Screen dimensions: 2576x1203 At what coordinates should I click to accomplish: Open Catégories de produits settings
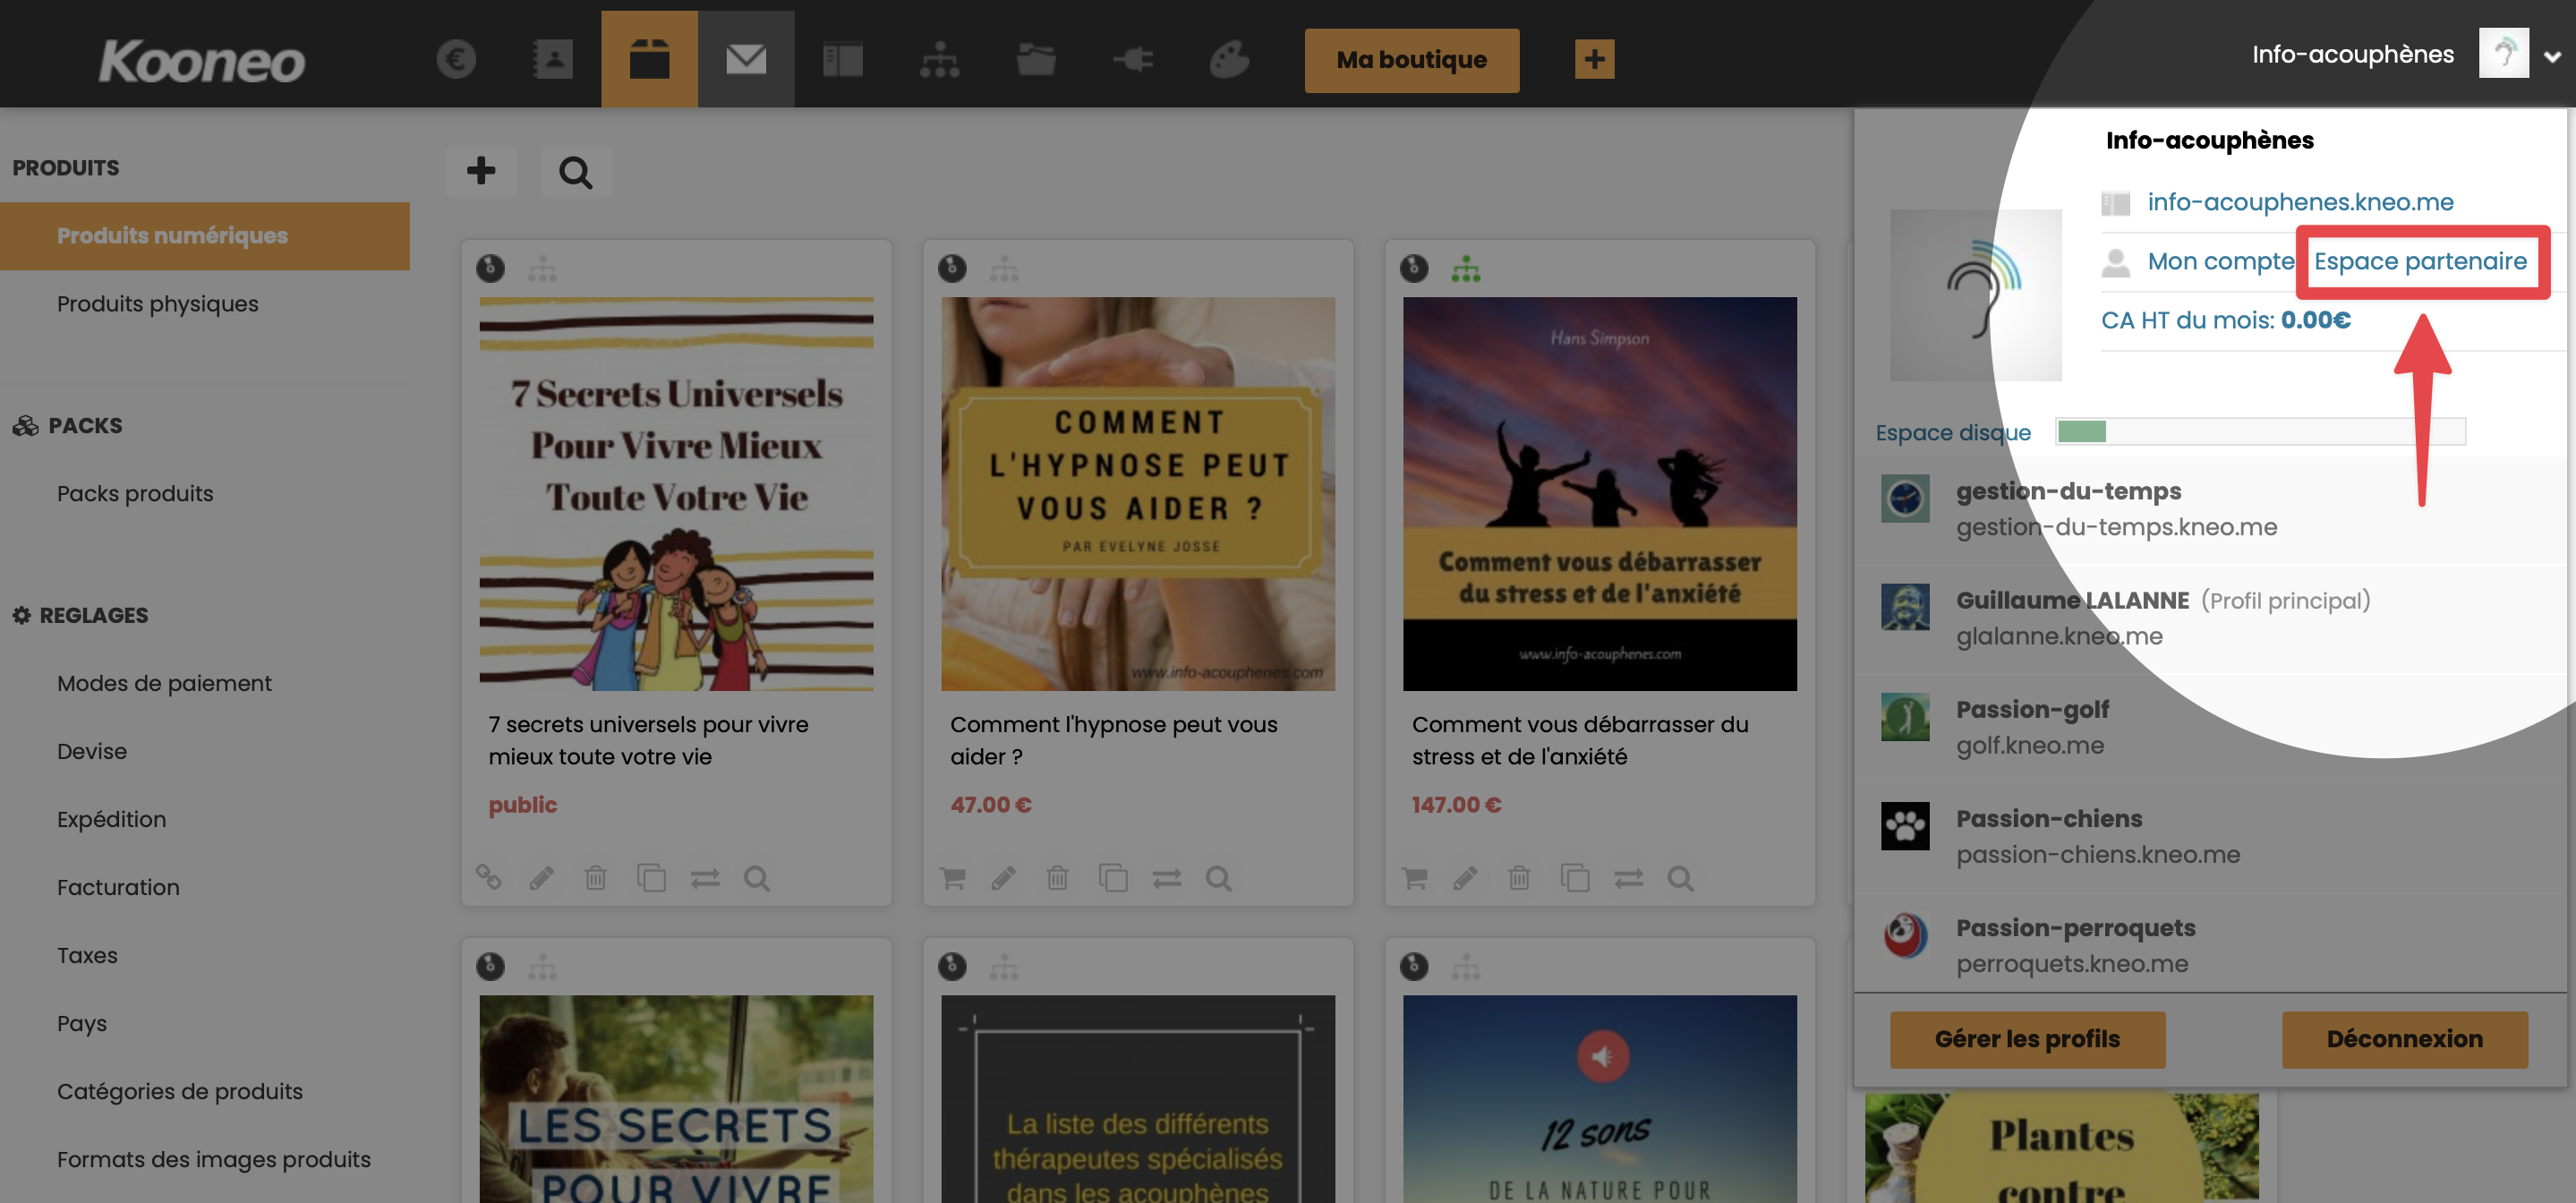coord(180,1092)
